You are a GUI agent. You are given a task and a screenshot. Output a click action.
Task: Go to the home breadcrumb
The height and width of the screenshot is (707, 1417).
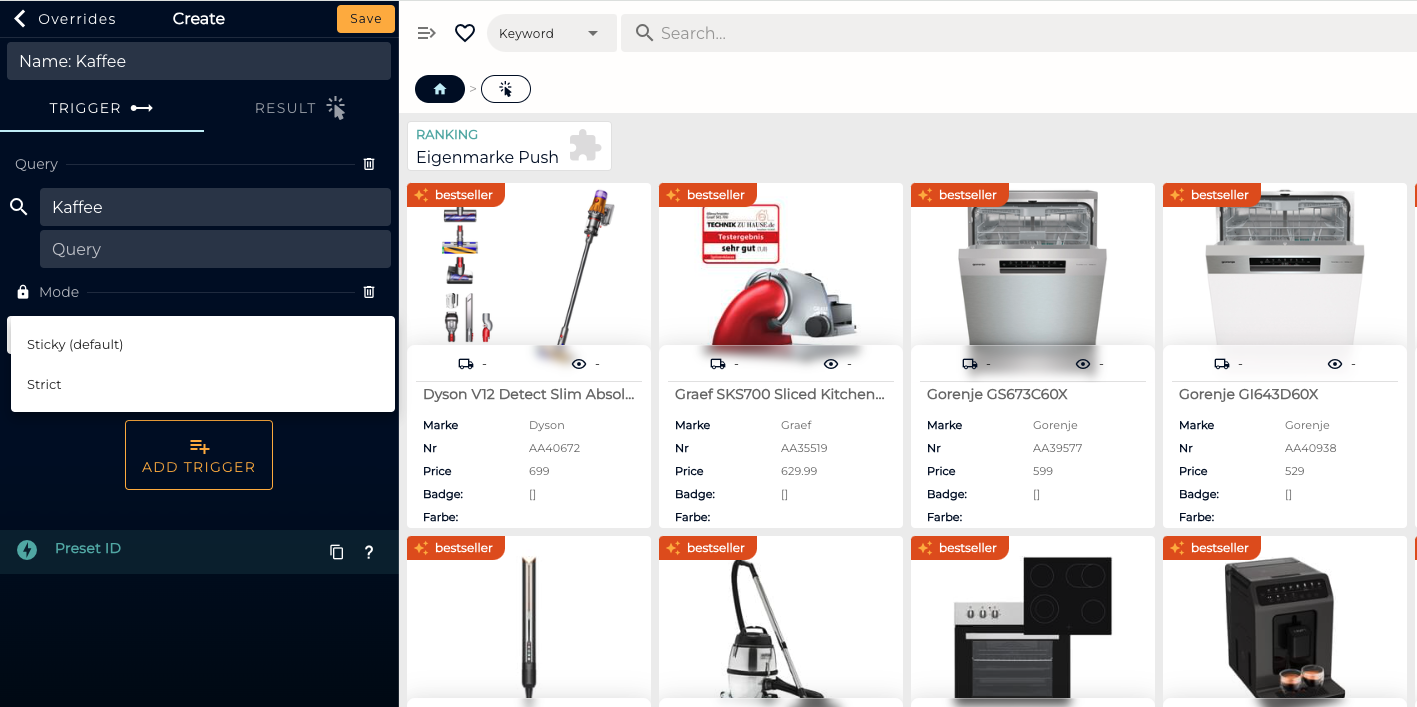pyautogui.click(x=440, y=89)
